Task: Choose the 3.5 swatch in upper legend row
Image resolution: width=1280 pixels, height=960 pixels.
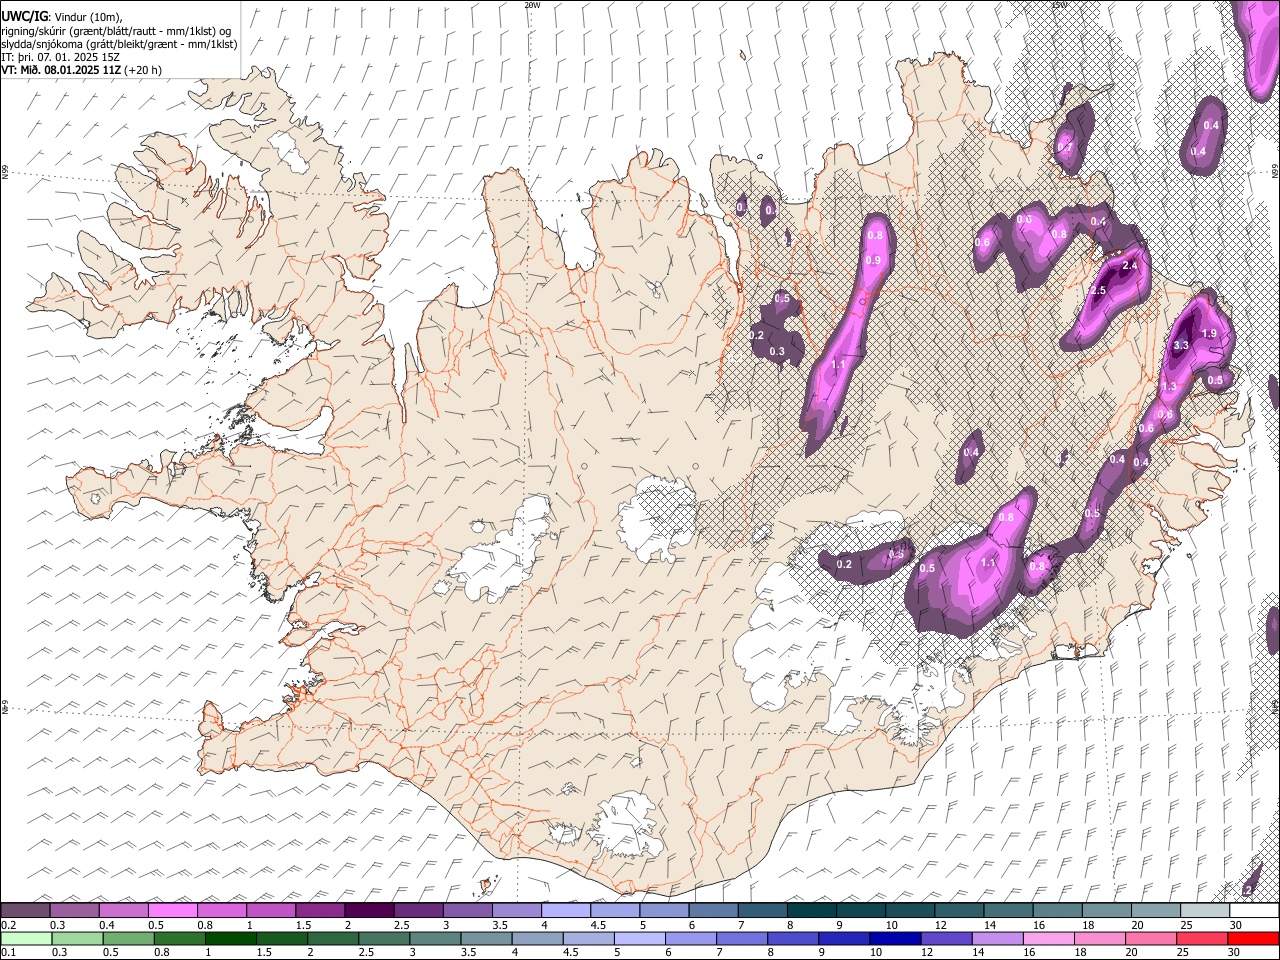Action: point(516,911)
